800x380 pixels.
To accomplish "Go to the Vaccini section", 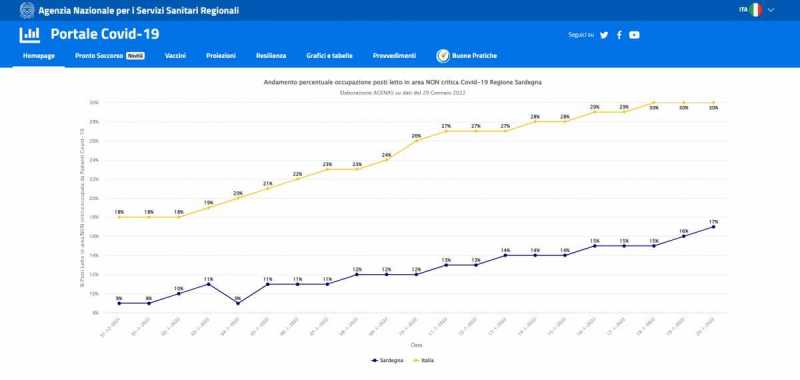I will point(175,56).
